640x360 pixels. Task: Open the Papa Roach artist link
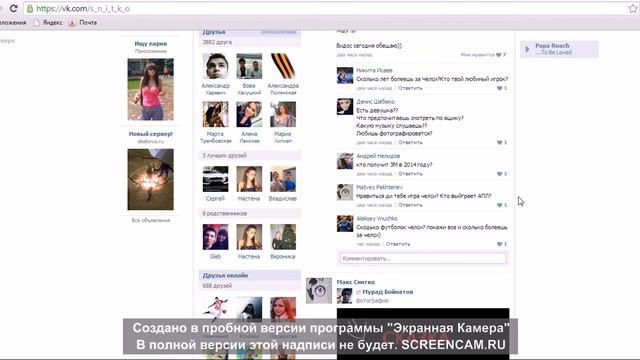point(552,46)
